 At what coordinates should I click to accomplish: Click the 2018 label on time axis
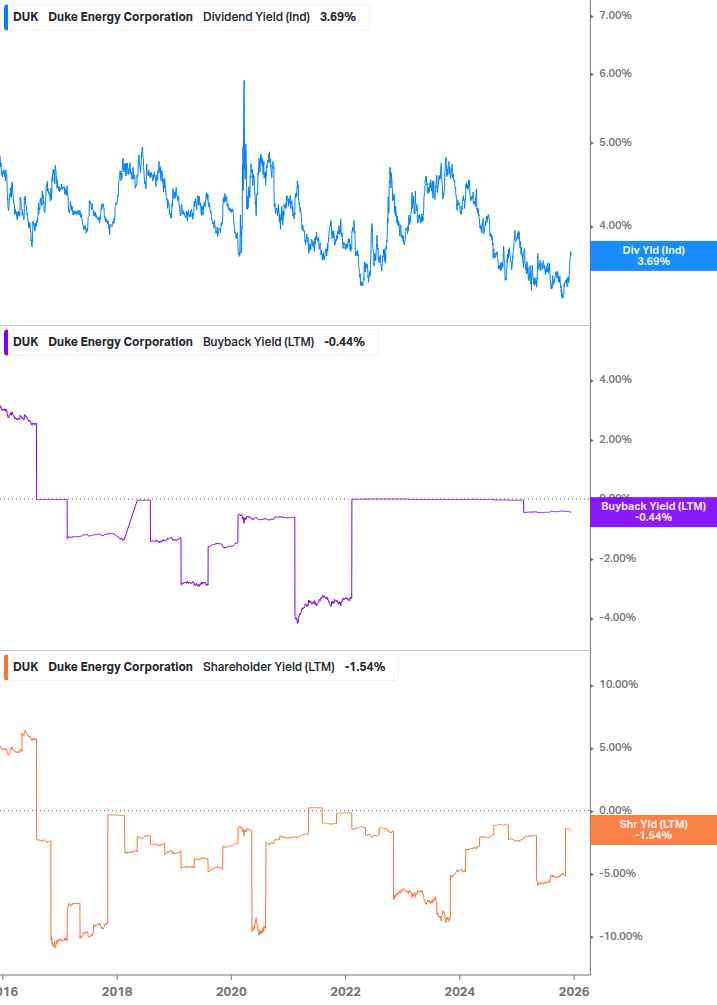(x=117, y=992)
